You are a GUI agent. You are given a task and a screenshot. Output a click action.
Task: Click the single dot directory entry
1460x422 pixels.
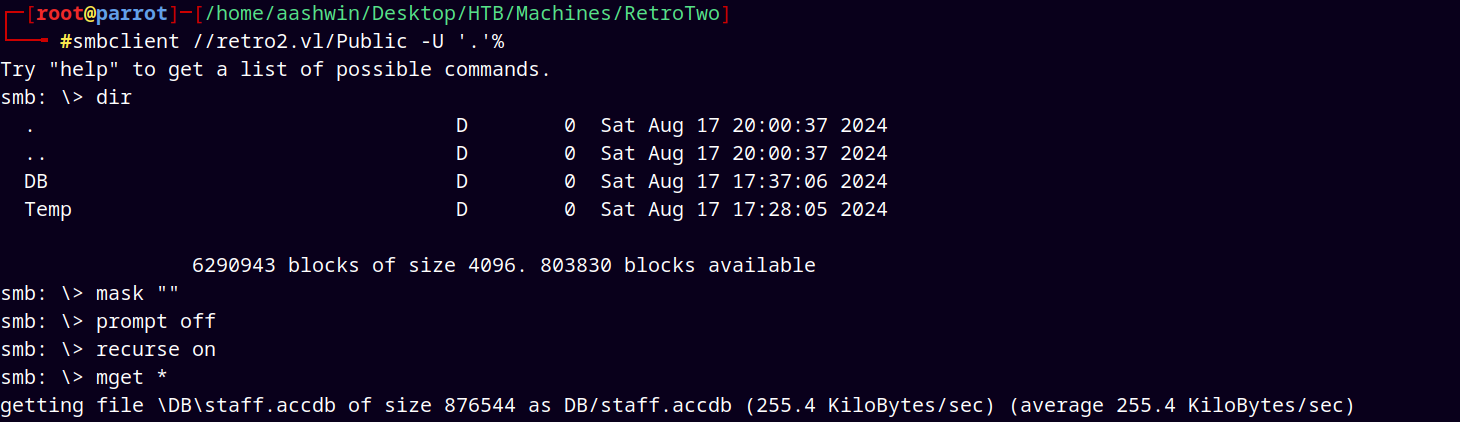tap(29, 126)
